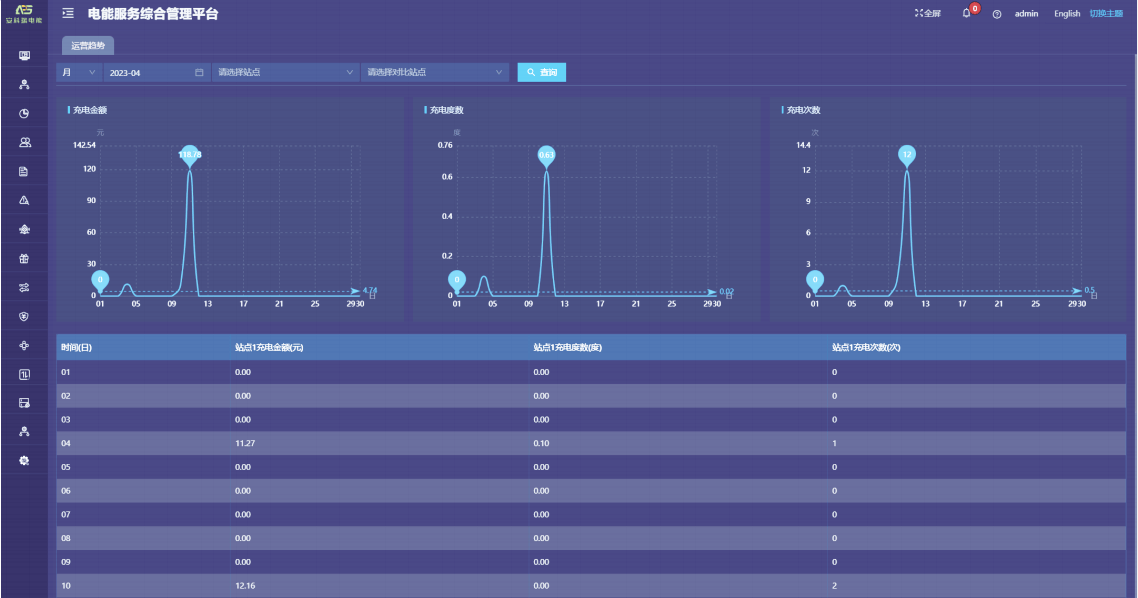Image resolution: width=1138 pixels, height=598 pixels.
Task: Open the pie chart sidebar icon
Action: pyautogui.click(x=24, y=113)
